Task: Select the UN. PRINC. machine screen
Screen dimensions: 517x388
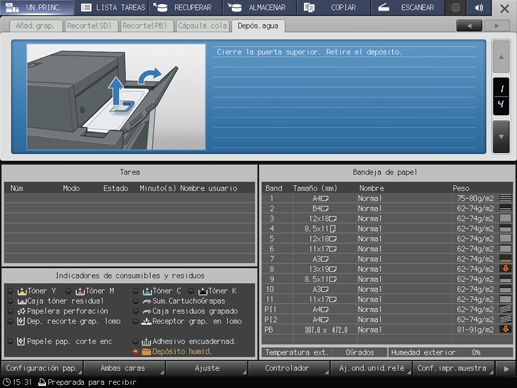Action: click(37, 7)
